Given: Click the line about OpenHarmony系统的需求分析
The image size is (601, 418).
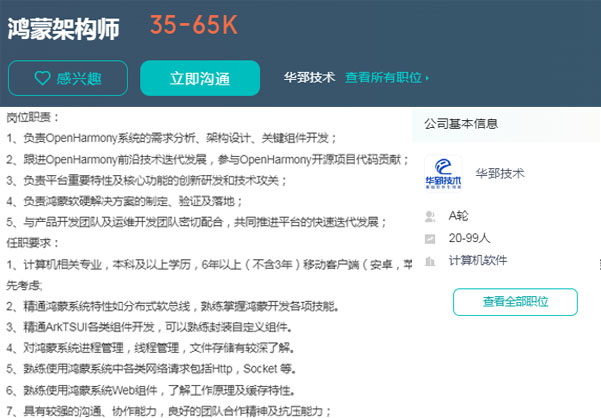Looking at the screenshot, I should (x=171, y=138).
